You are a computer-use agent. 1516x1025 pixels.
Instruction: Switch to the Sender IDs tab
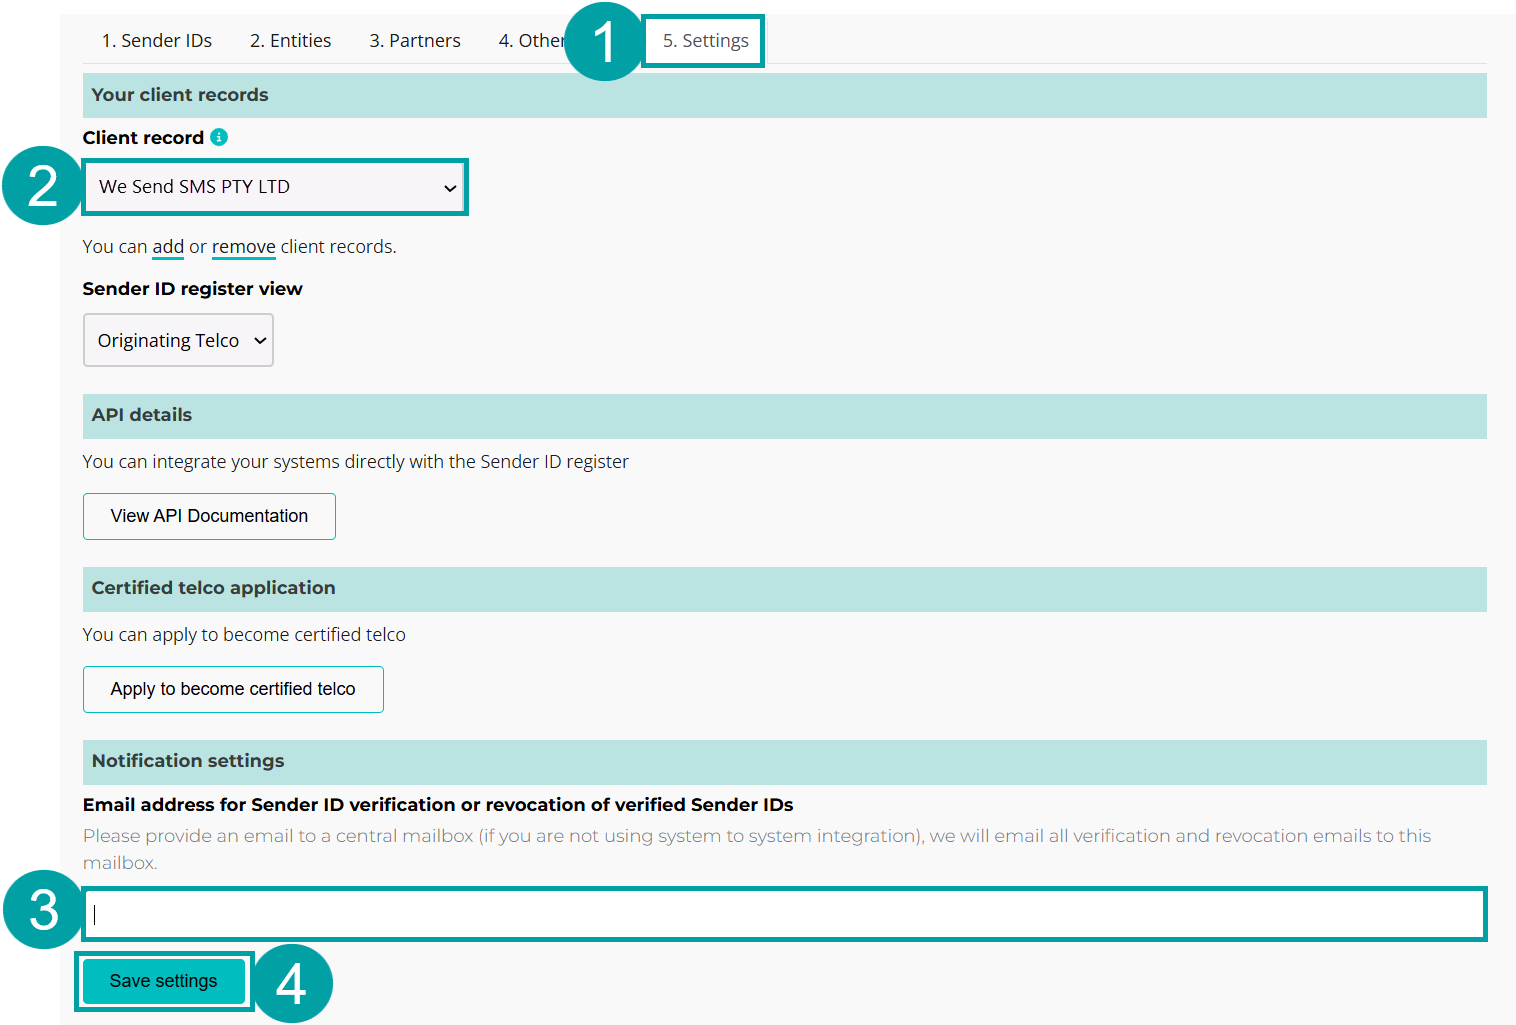click(x=156, y=40)
